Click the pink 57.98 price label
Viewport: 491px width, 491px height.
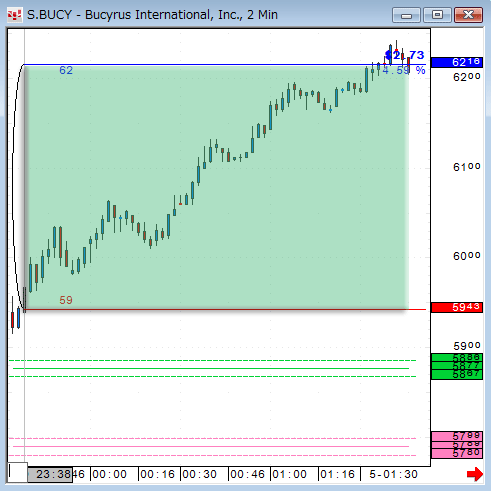(457, 436)
